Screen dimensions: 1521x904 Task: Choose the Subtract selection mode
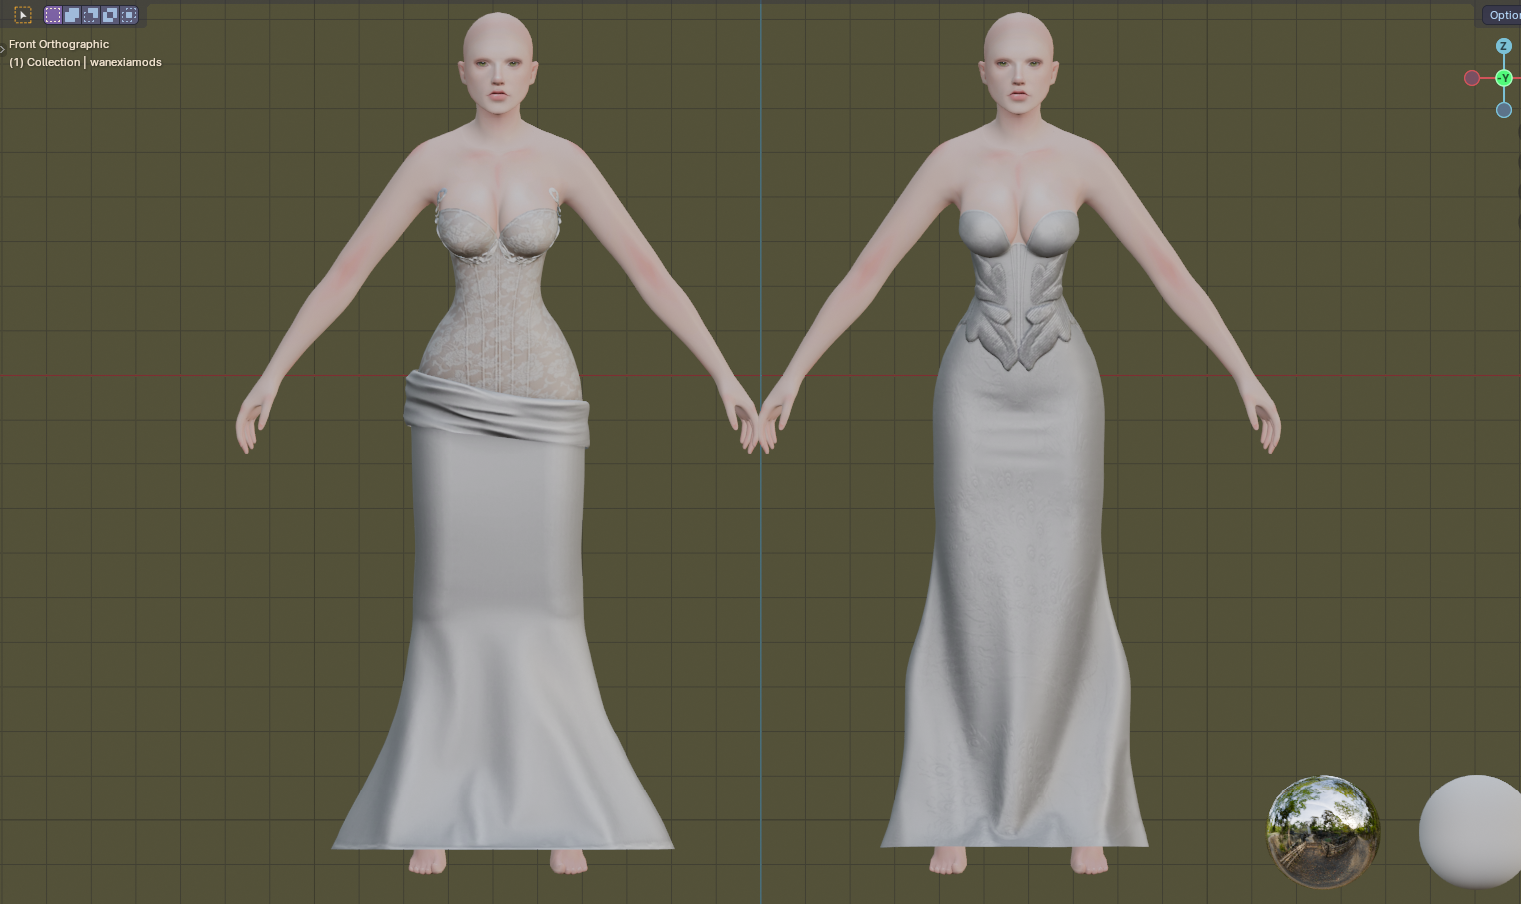tap(91, 15)
